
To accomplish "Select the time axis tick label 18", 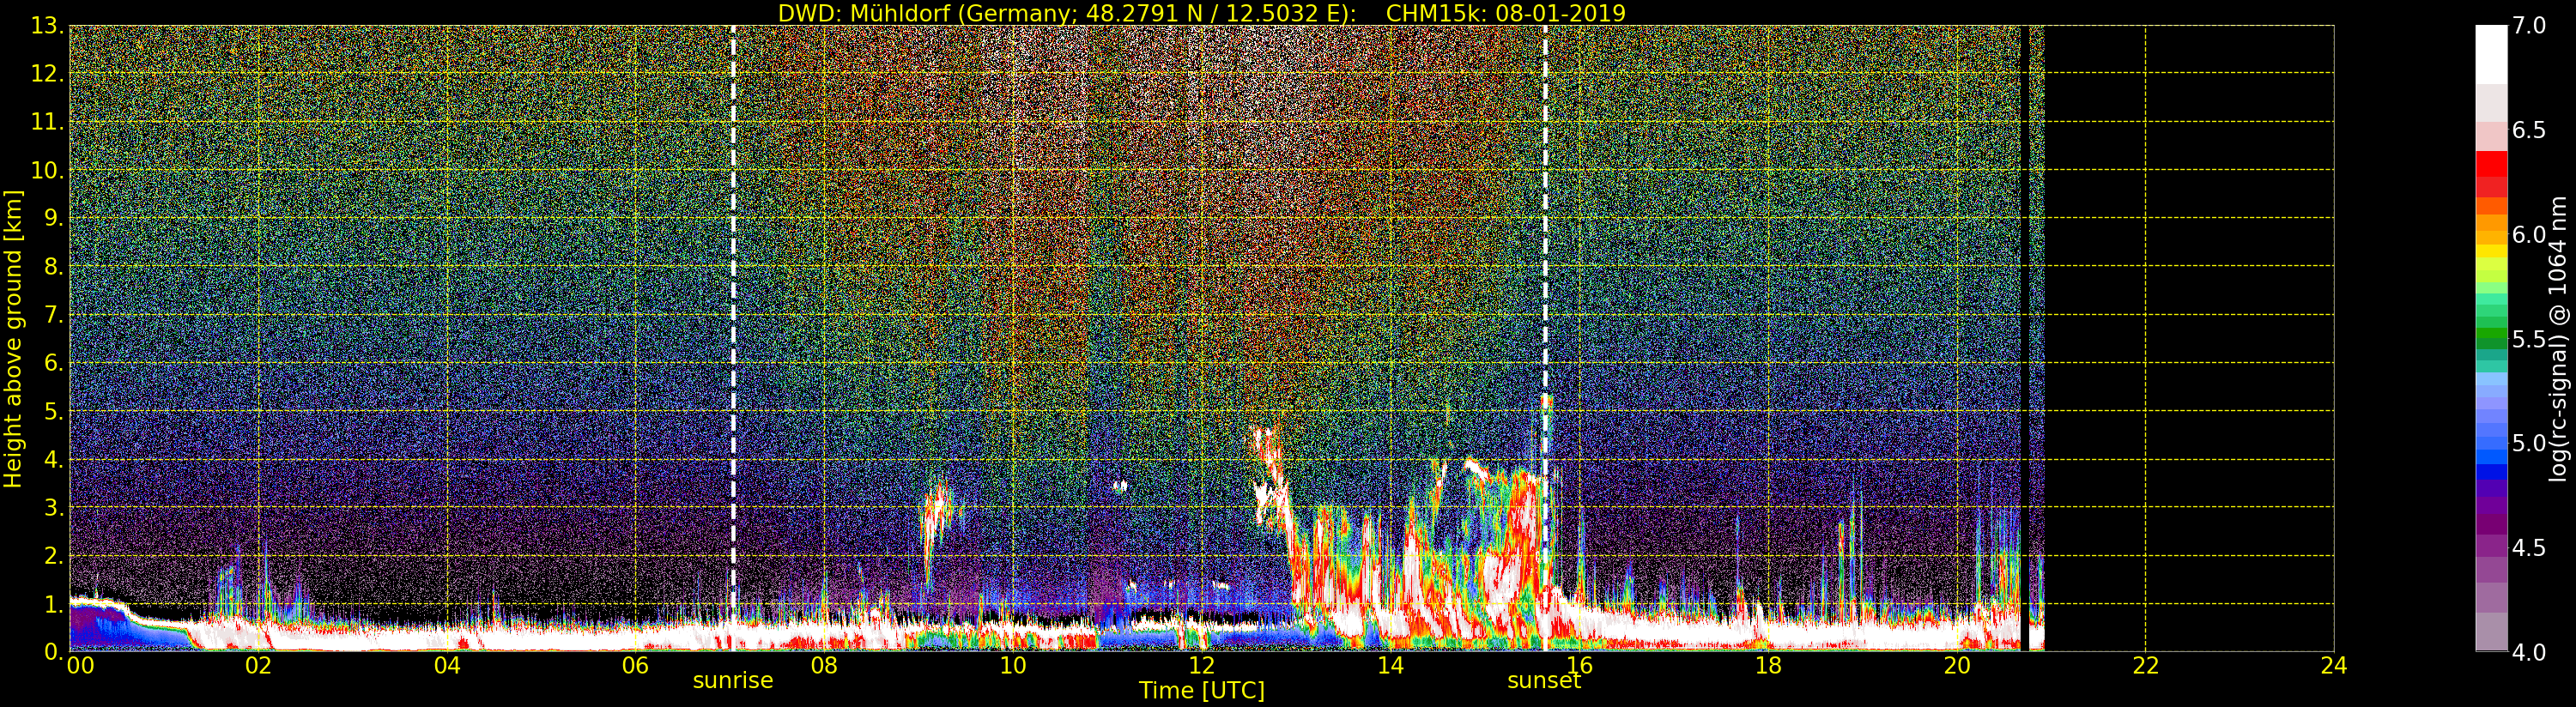I will click(1768, 666).
